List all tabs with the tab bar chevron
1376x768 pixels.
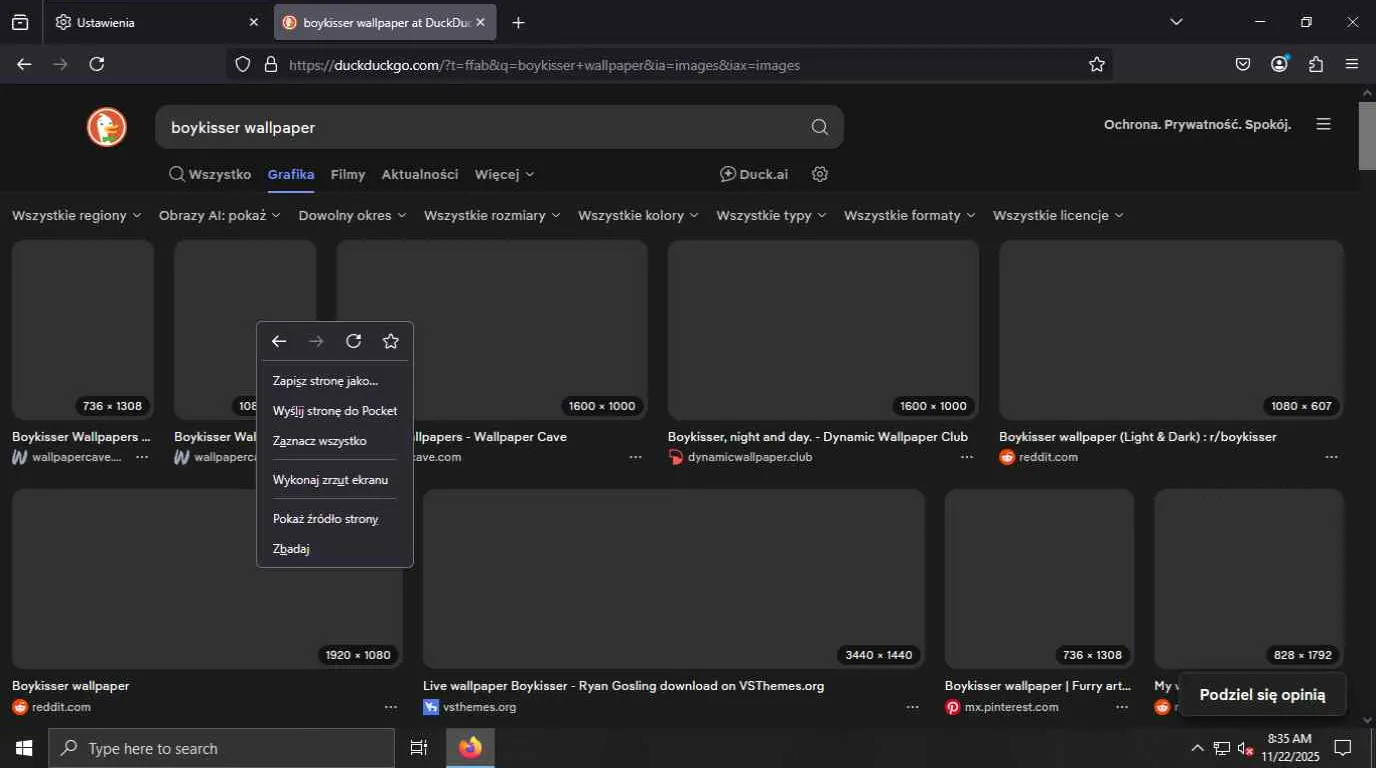click(1176, 22)
